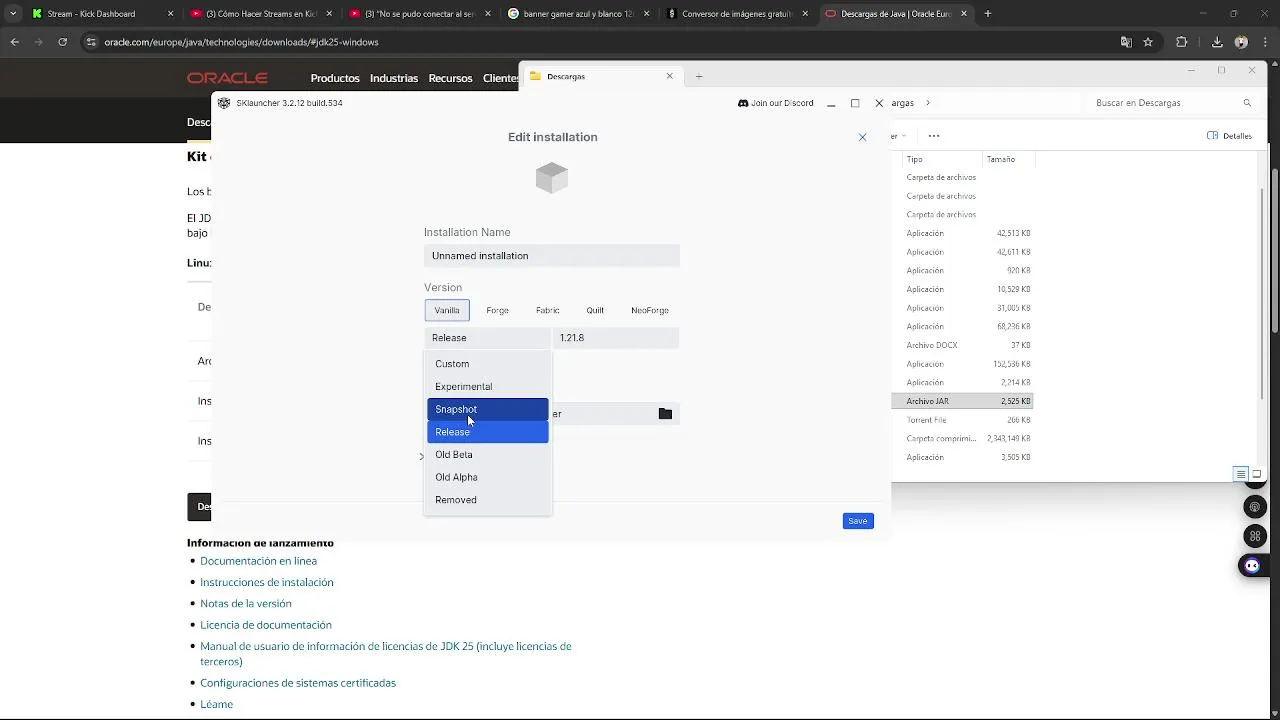Image resolution: width=1280 pixels, height=720 pixels.
Task: Click the circular target overlay icon
Action: [x=1255, y=508]
